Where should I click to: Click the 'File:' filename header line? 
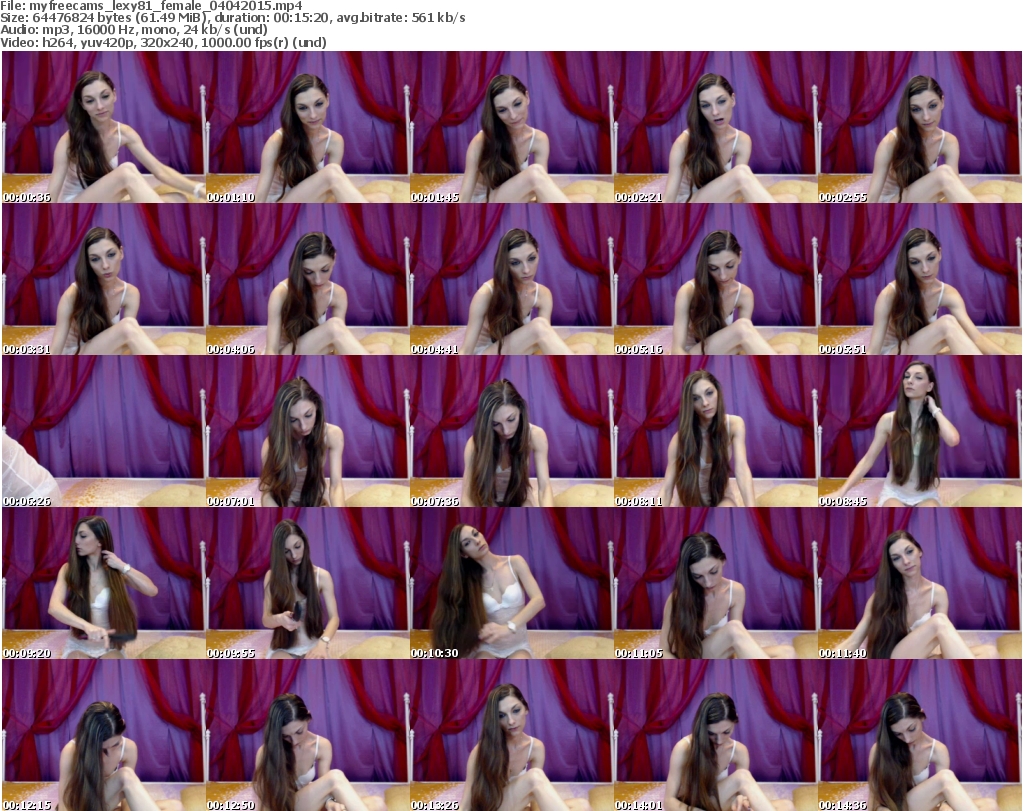[152, 6]
